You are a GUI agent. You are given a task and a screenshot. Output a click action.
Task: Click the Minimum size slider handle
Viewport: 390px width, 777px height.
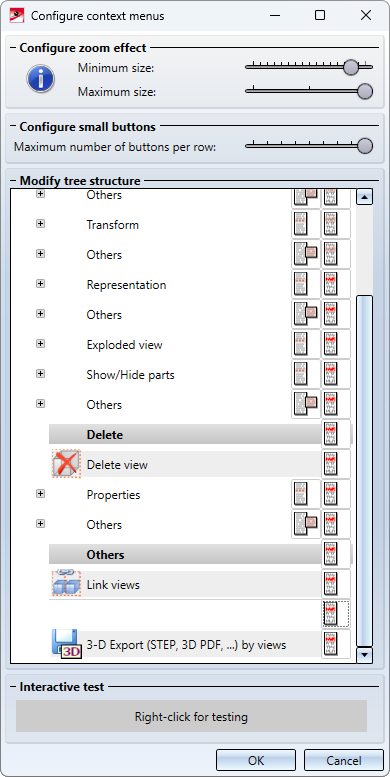pos(351,67)
